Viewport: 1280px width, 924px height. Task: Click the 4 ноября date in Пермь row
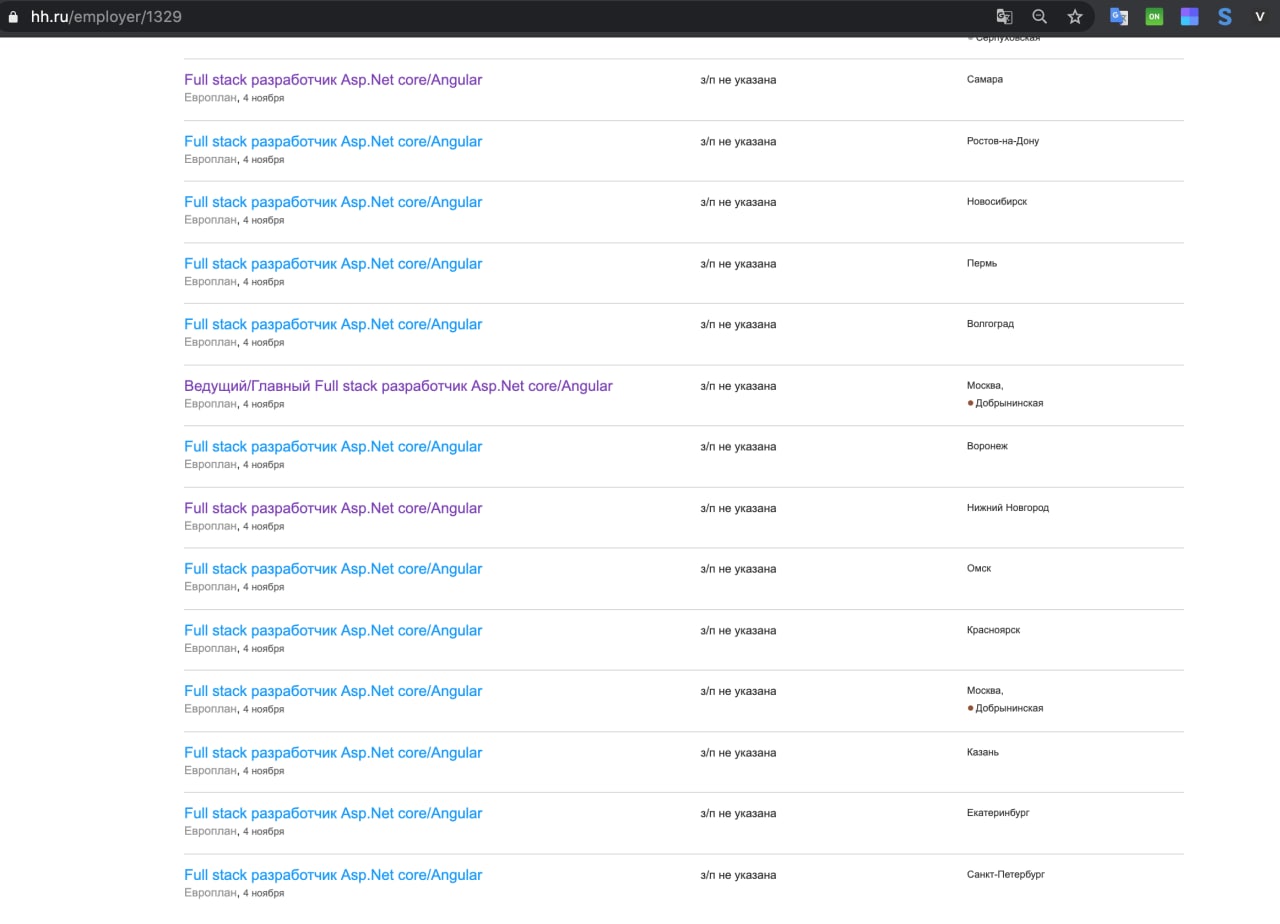pos(263,282)
